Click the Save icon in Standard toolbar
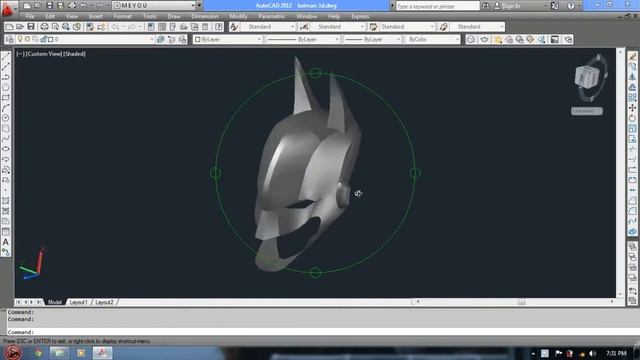This screenshot has width=640, height=360. point(31,27)
